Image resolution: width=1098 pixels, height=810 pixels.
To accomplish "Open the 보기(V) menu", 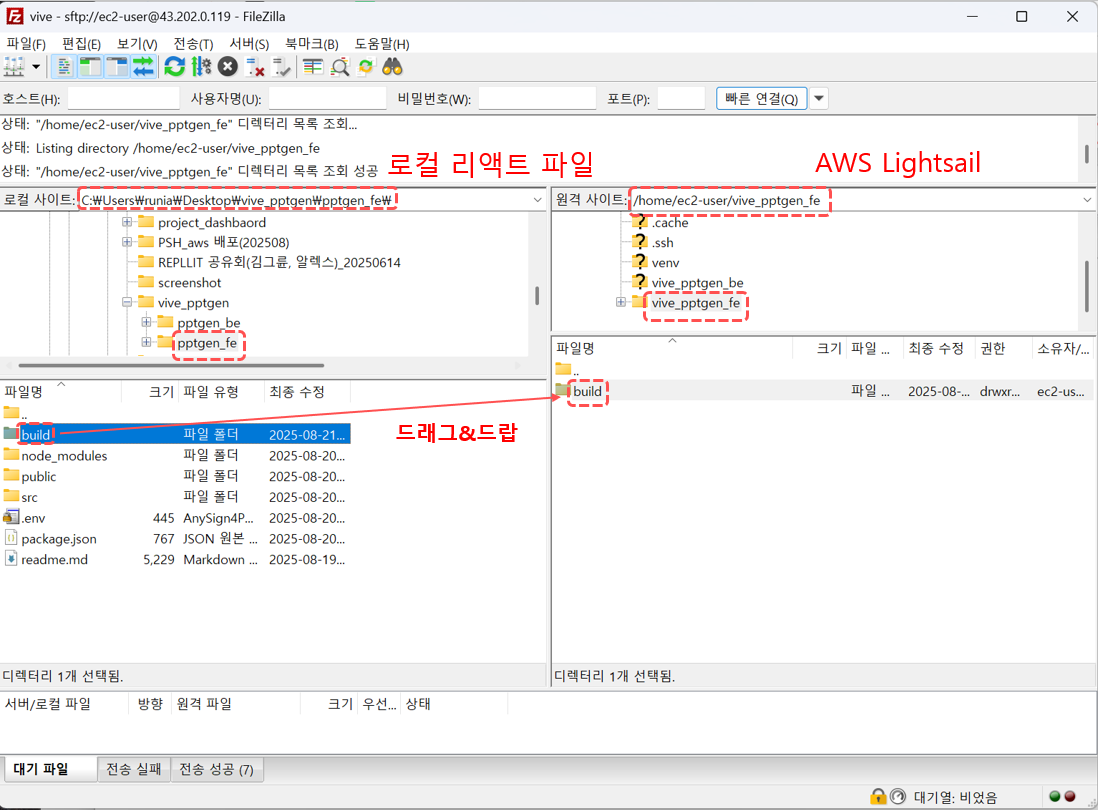I will tap(137, 44).
